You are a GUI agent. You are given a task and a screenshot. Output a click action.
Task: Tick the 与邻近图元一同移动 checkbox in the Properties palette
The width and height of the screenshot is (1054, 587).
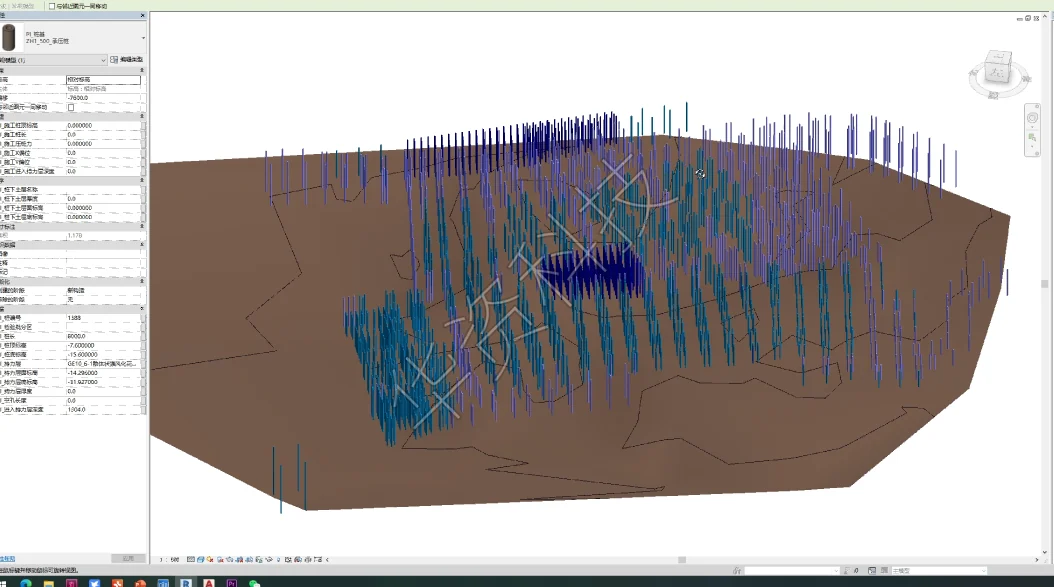pyautogui.click(x=71, y=107)
